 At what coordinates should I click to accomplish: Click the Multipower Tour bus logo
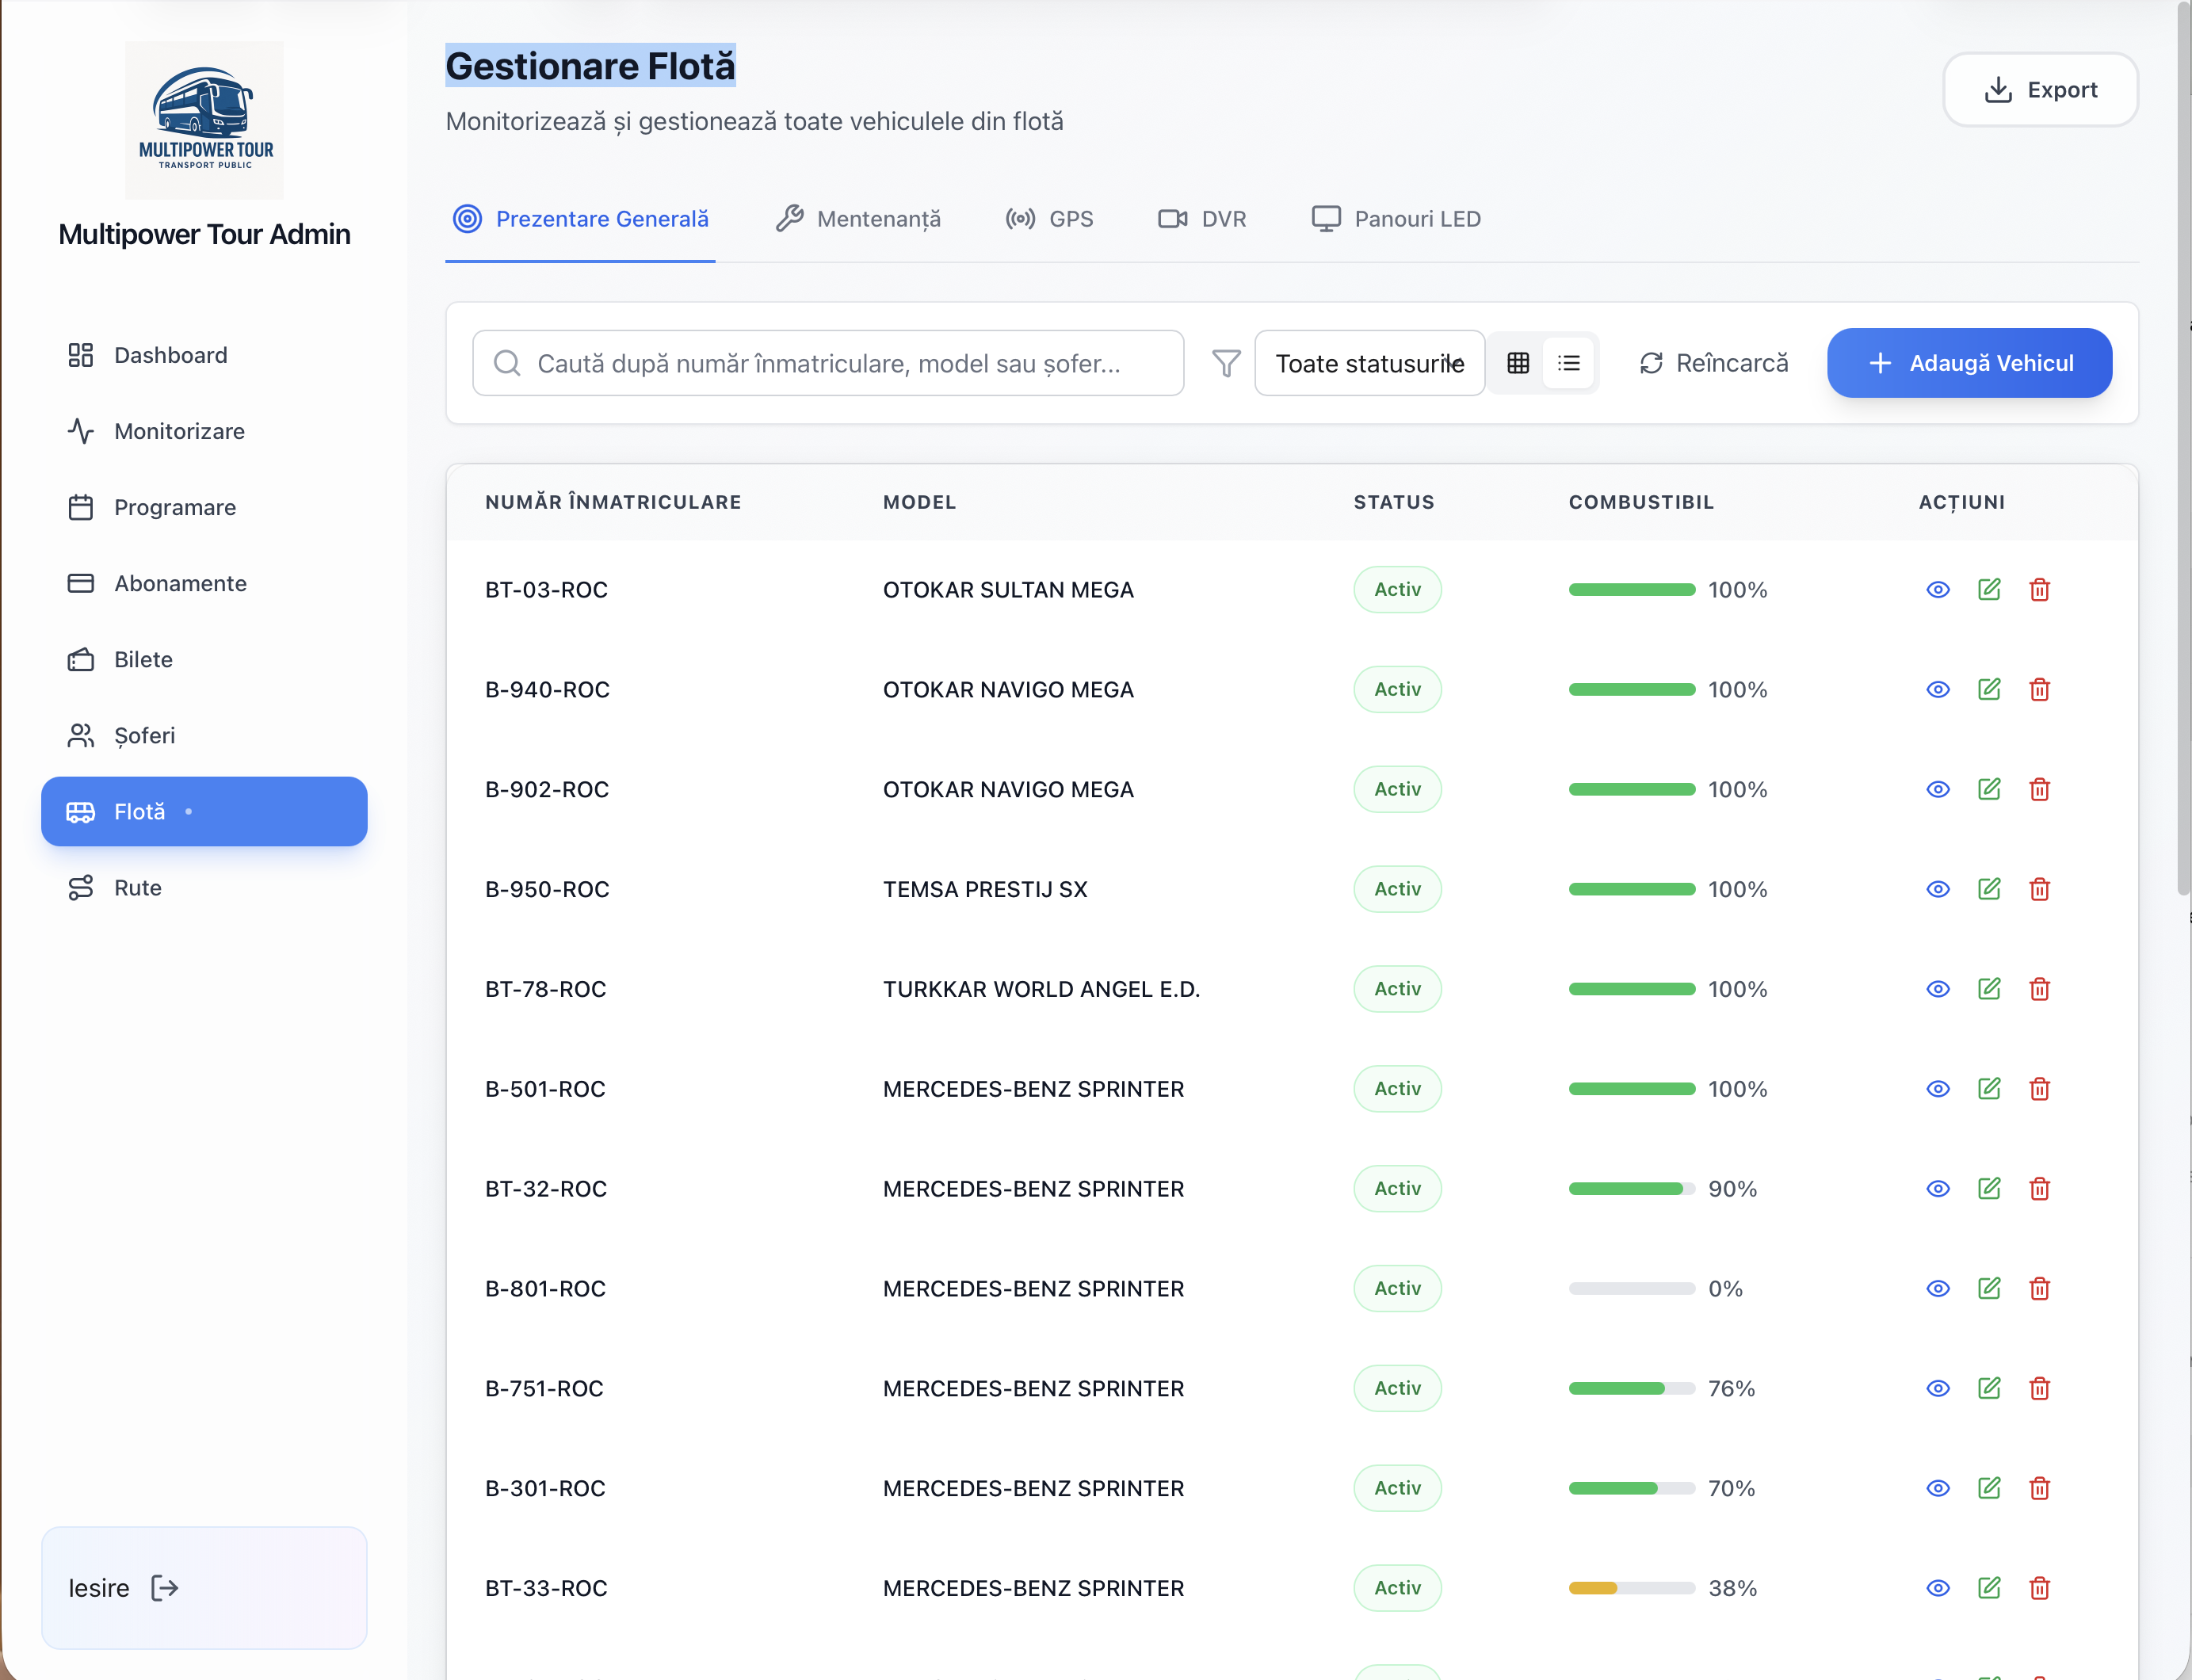coord(205,120)
